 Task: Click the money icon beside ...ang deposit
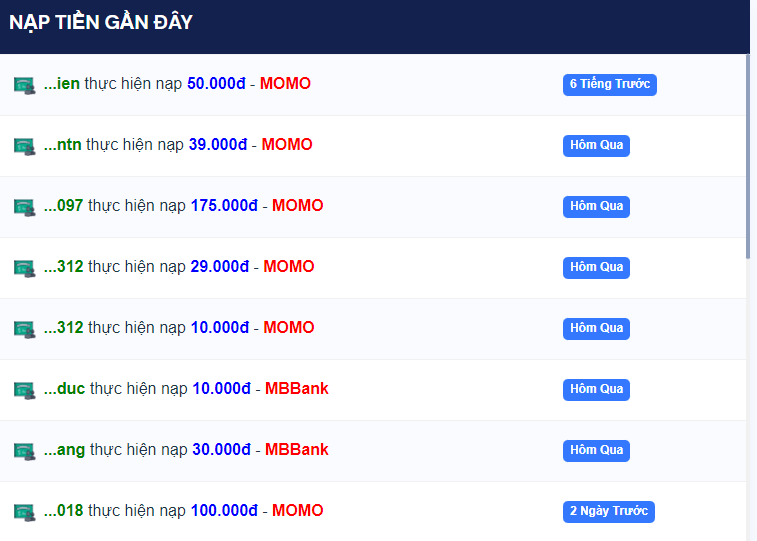25,451
